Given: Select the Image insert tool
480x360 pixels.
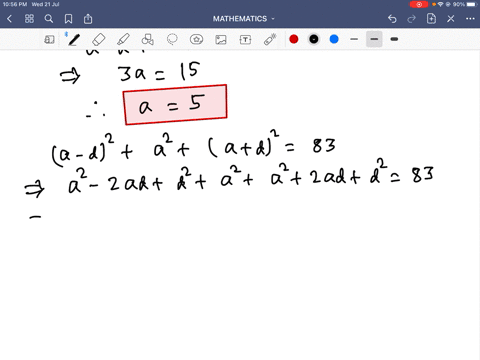Looking at the screenshot, I should point(221,40).
